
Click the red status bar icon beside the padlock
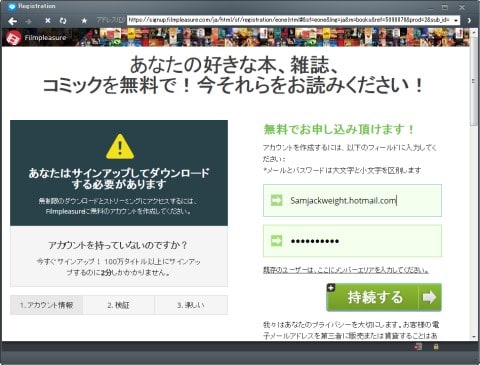coord(418,347)
